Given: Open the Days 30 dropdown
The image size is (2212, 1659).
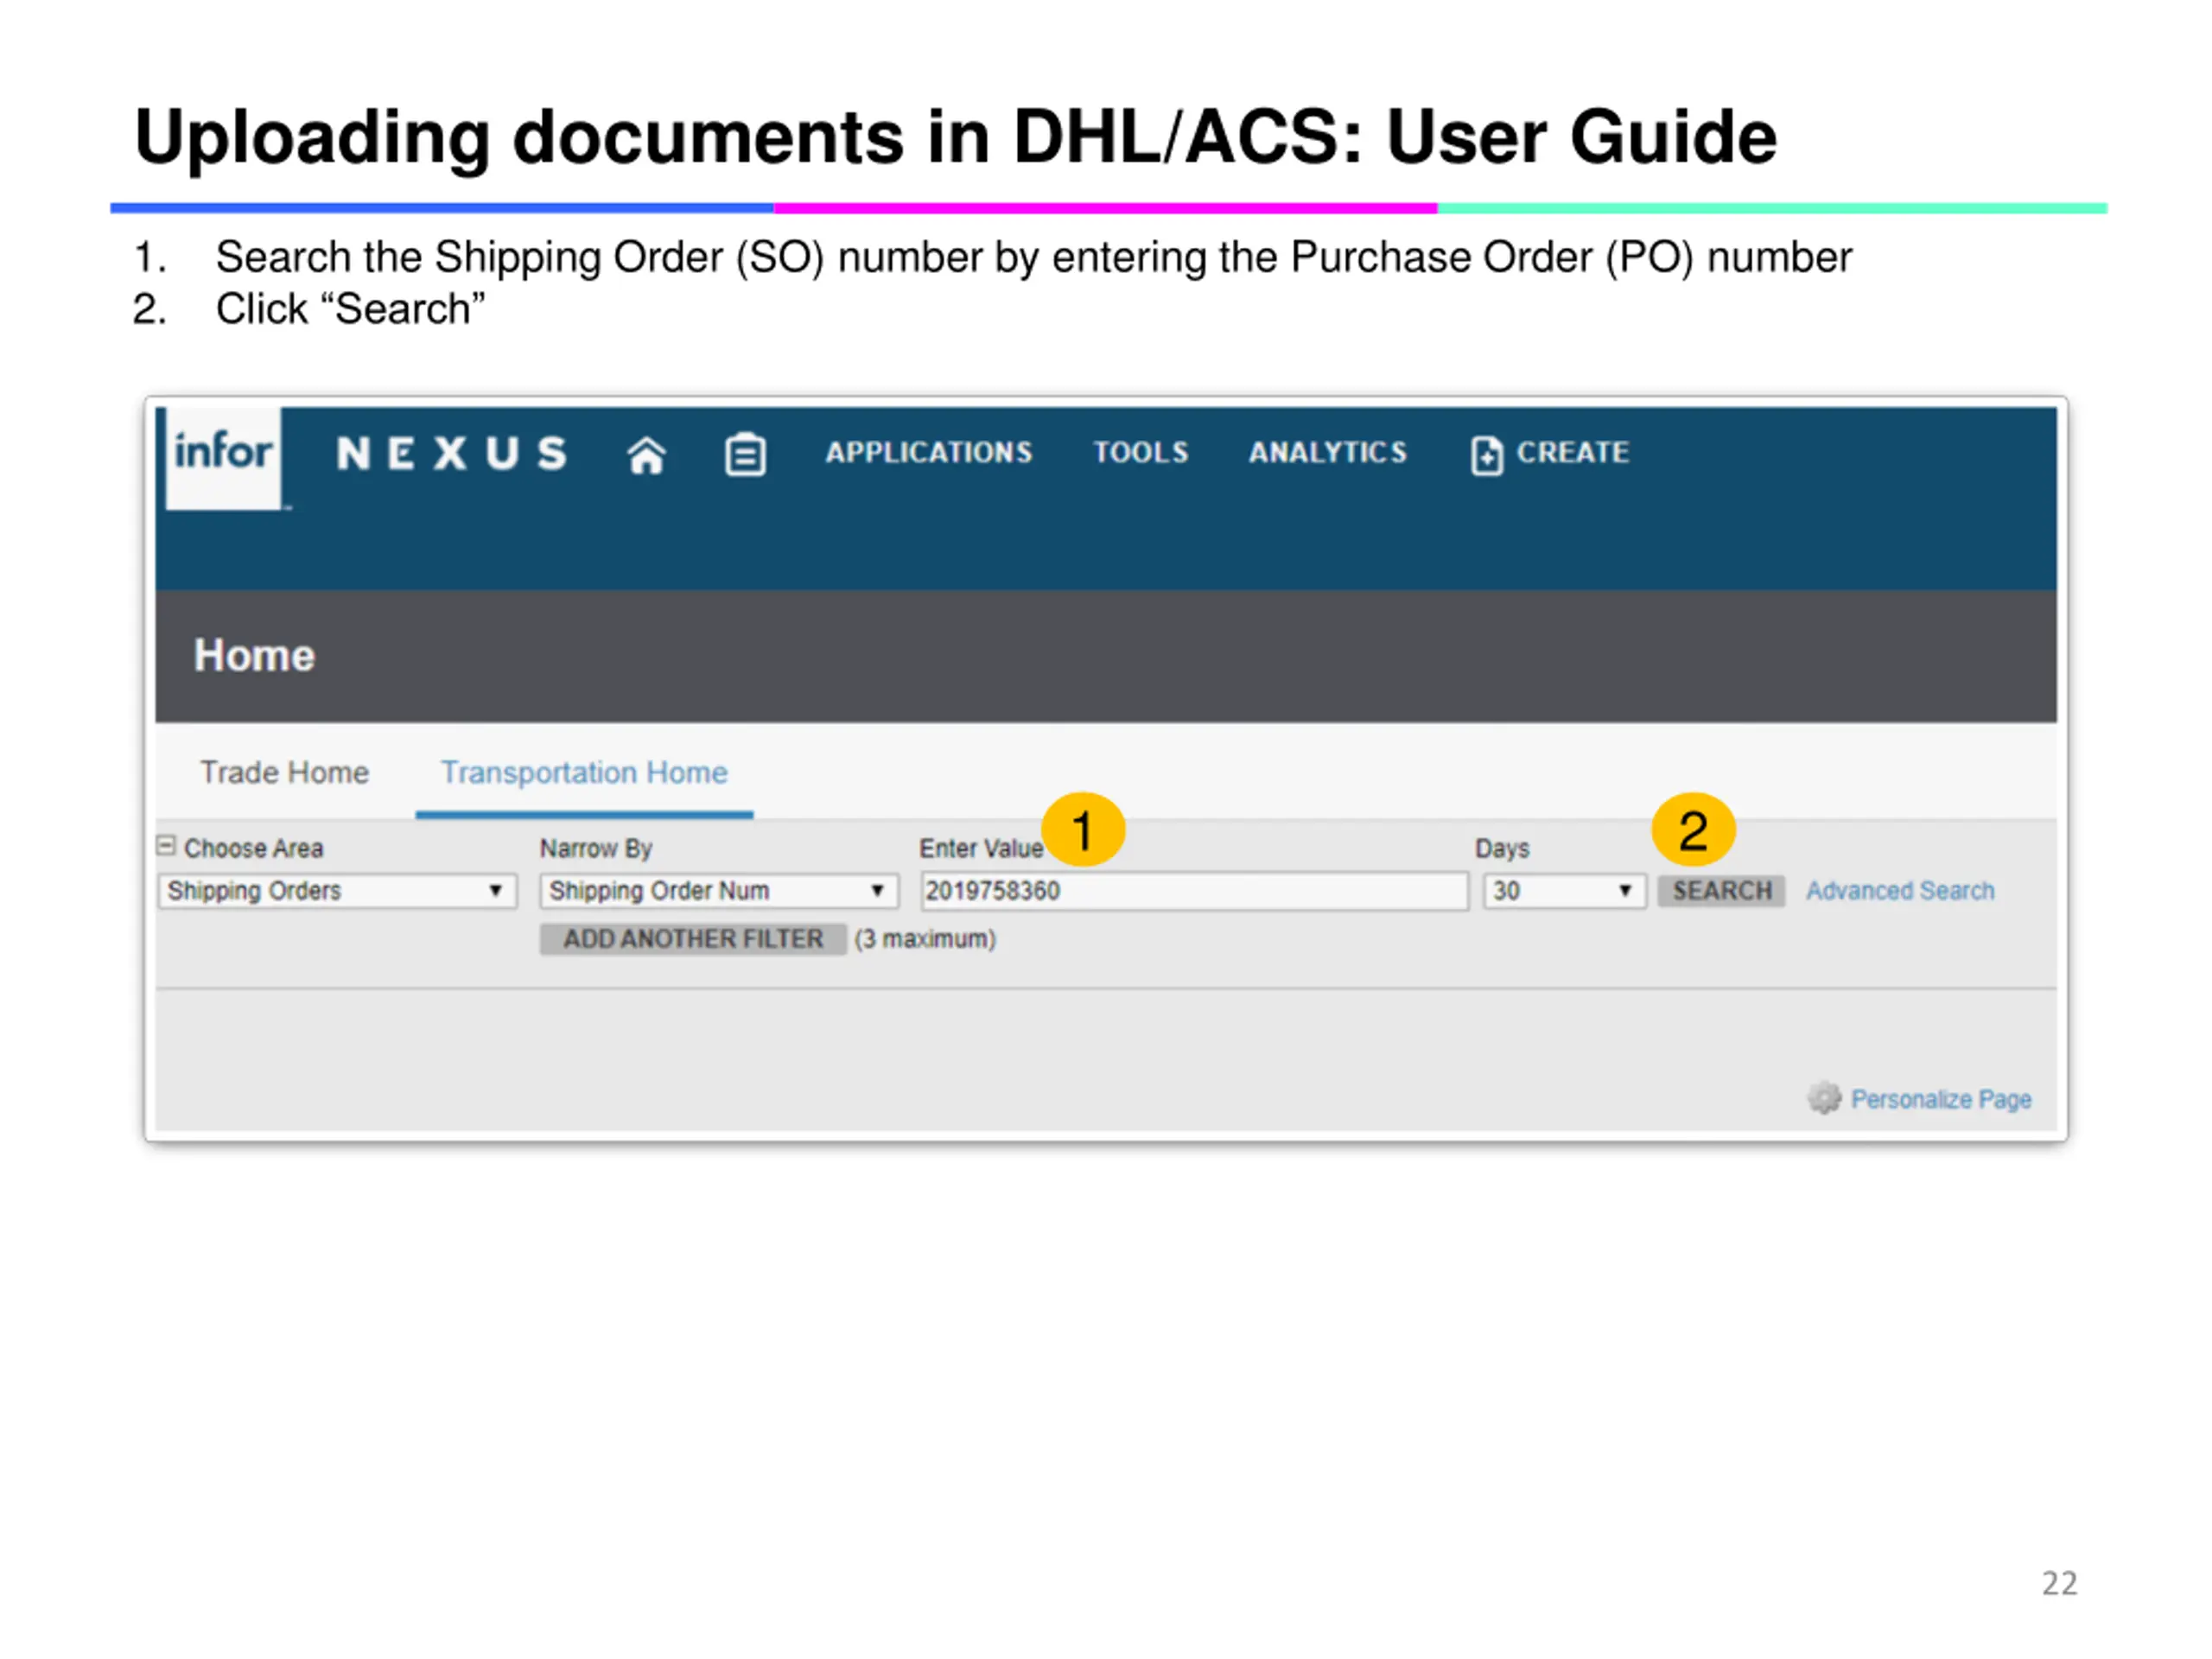Looking at the screenshot, I should (1564, 890).
